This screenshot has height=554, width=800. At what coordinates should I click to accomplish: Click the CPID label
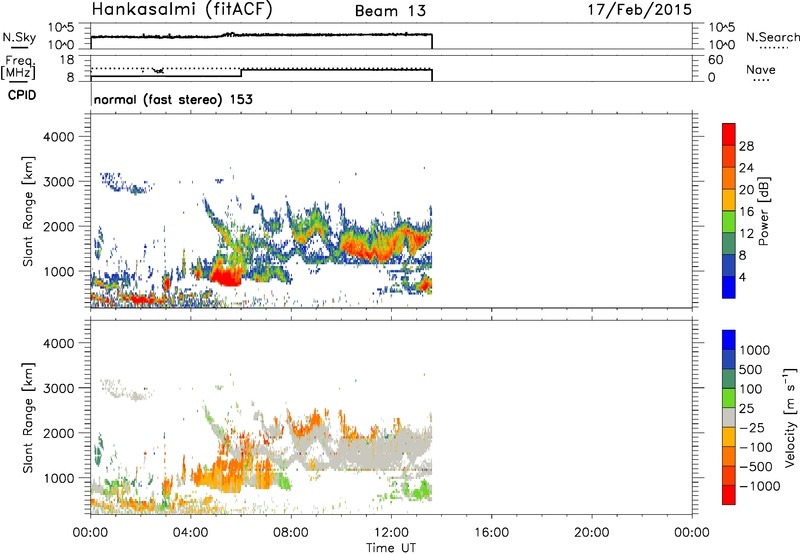22,95
